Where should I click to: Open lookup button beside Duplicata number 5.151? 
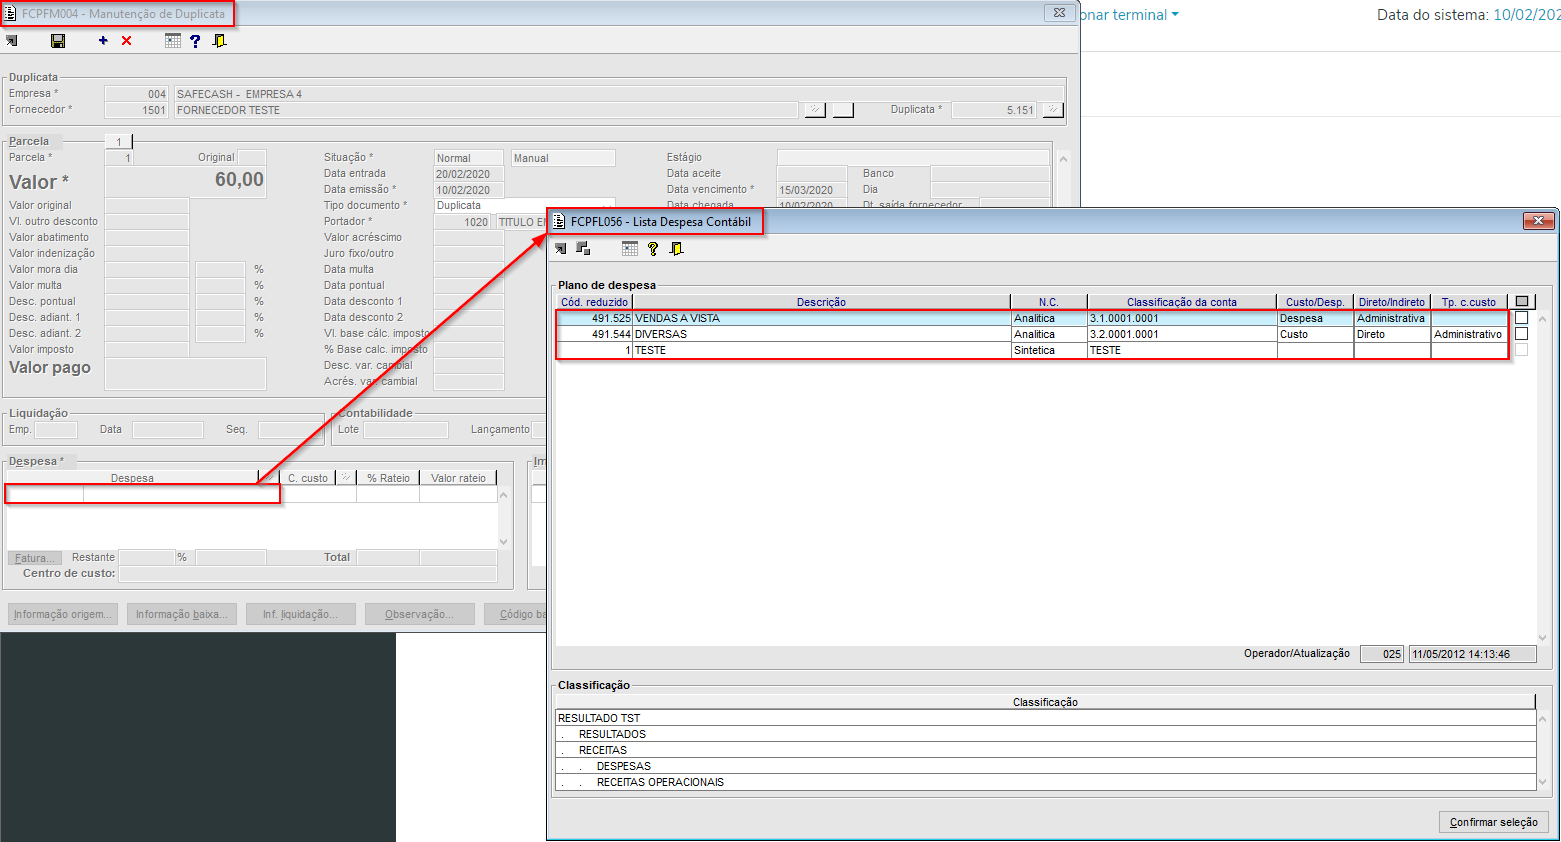click(x=1052, y=110)
